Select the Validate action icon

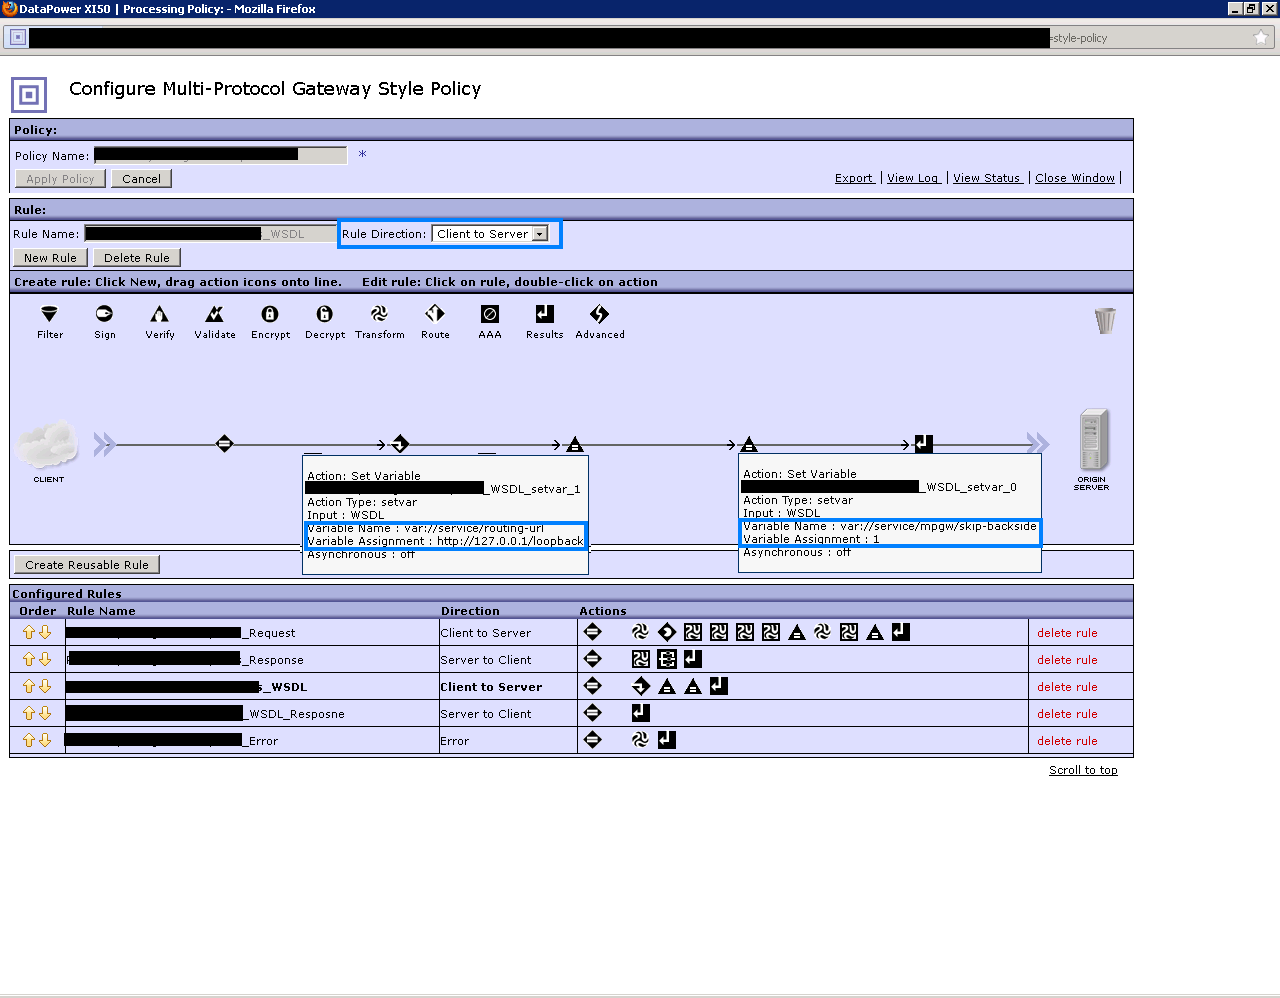215,314
